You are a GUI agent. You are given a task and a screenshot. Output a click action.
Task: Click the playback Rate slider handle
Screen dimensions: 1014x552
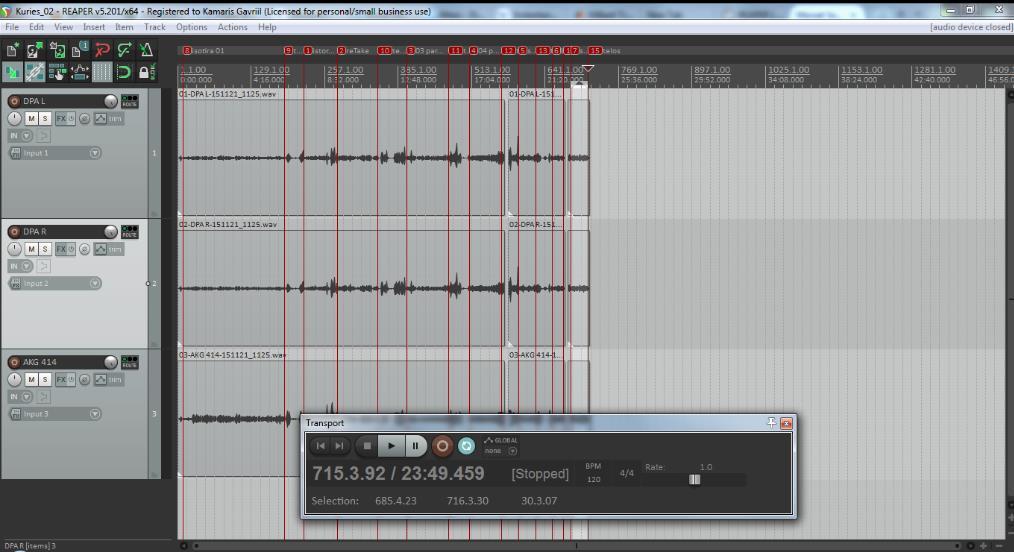click(695, 480)
